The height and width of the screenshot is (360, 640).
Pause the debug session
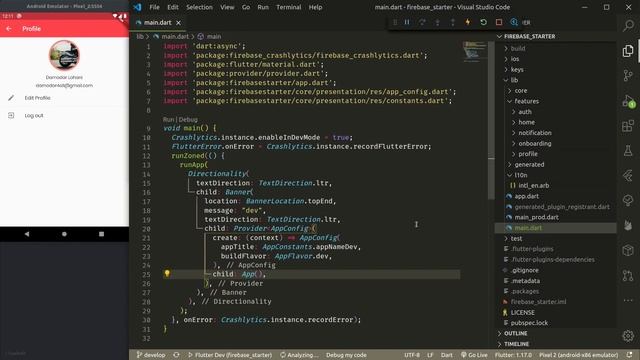(x=407, y=22)
